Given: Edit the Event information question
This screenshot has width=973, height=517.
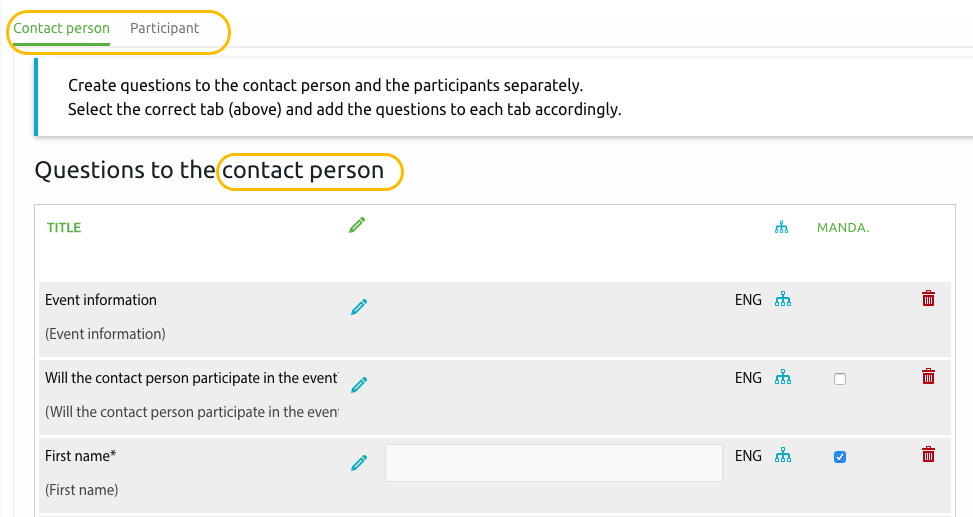Looking at the screenshot, I should [x=359, y=307].
